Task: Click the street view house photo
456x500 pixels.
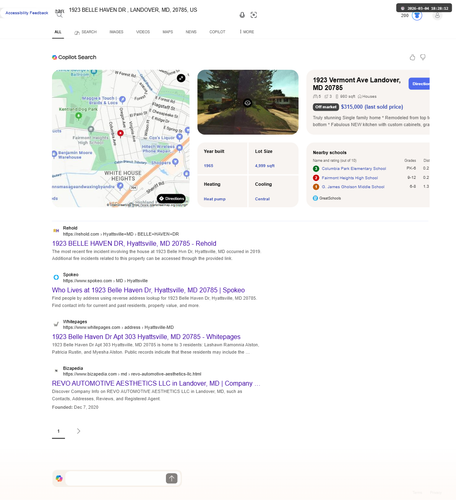Action: coord(248,102)
